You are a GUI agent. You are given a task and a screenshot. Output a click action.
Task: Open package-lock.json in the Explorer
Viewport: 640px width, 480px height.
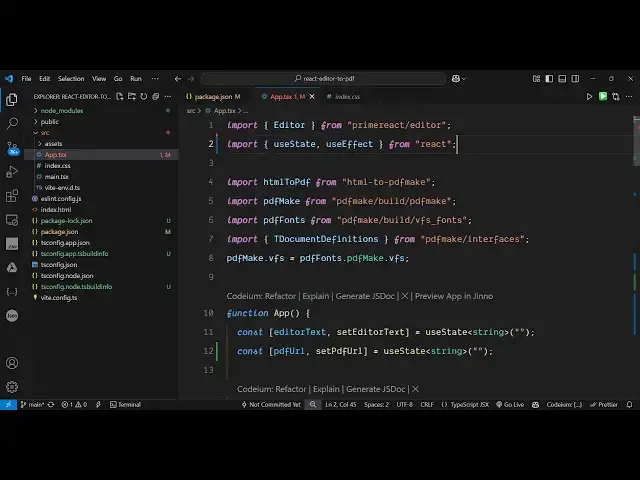[x=66, y=221]
